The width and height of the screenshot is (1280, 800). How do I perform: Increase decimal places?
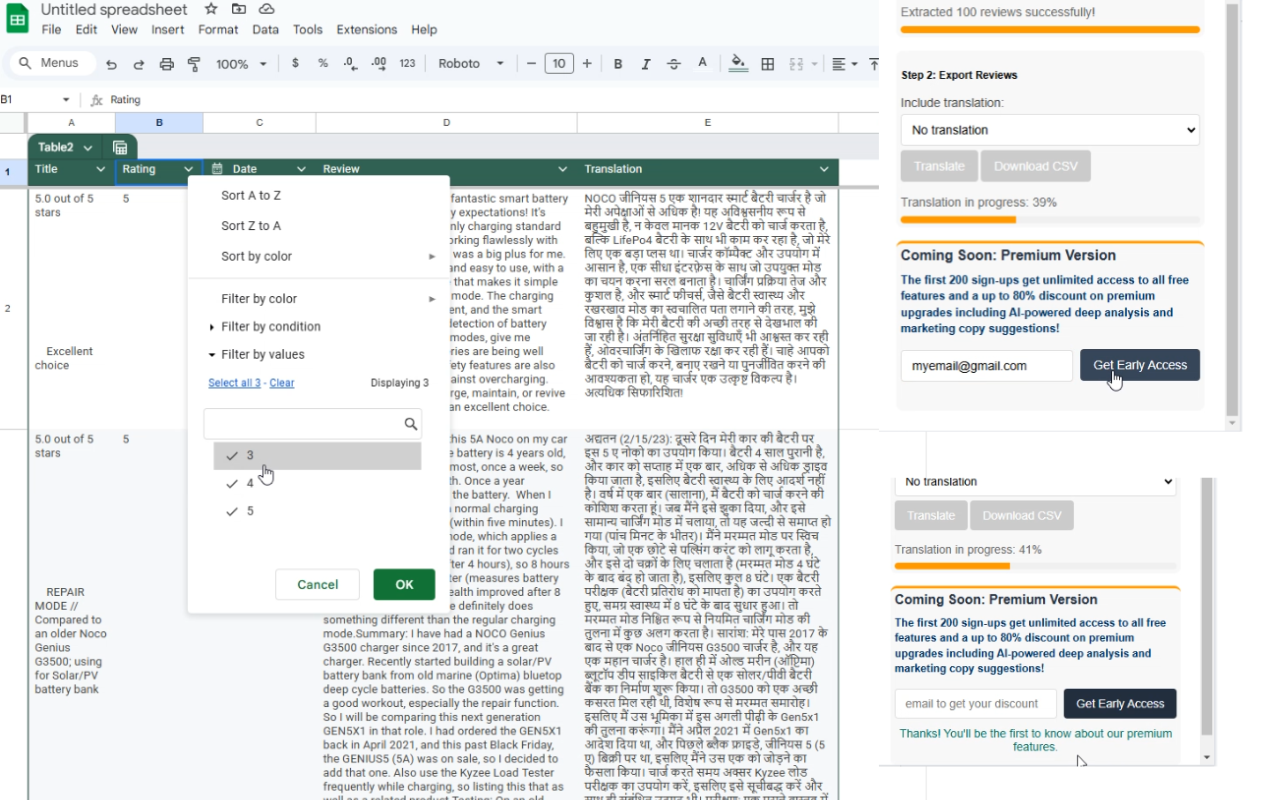pyautogui.click(x=379, y=64)
